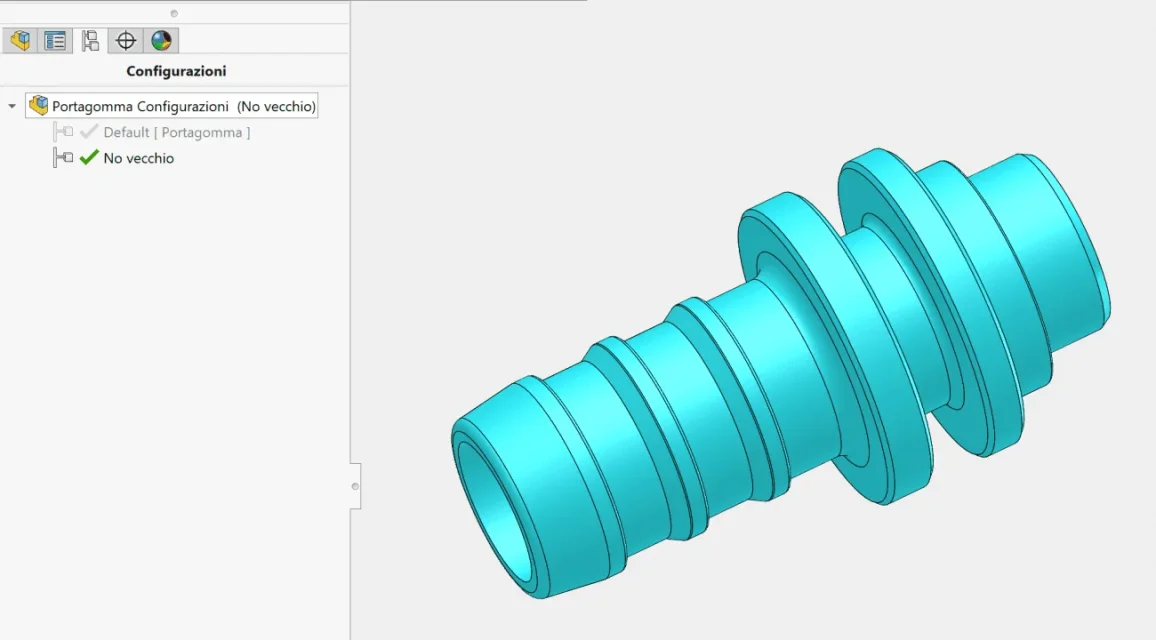This screenshot has width=1156, height=640.
Task: Collapse the side panel using the edge handle
Action: pos(355,487)
